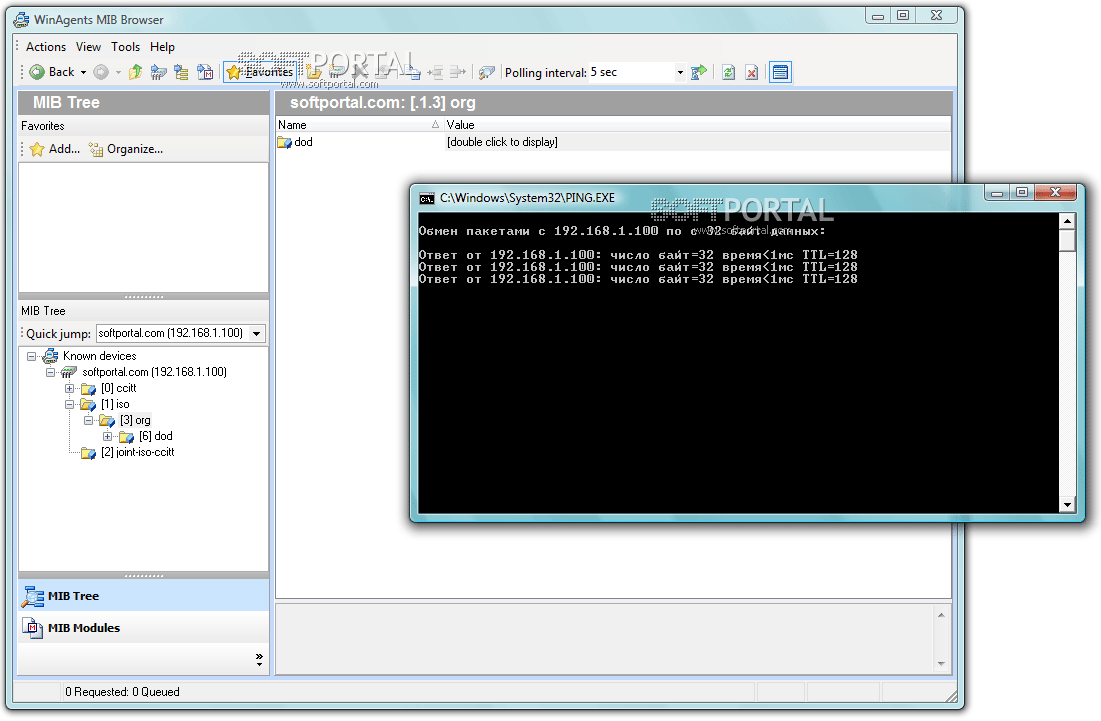Expand the [6] dod node
The image size is (1101, 721).
click(107, 437)
